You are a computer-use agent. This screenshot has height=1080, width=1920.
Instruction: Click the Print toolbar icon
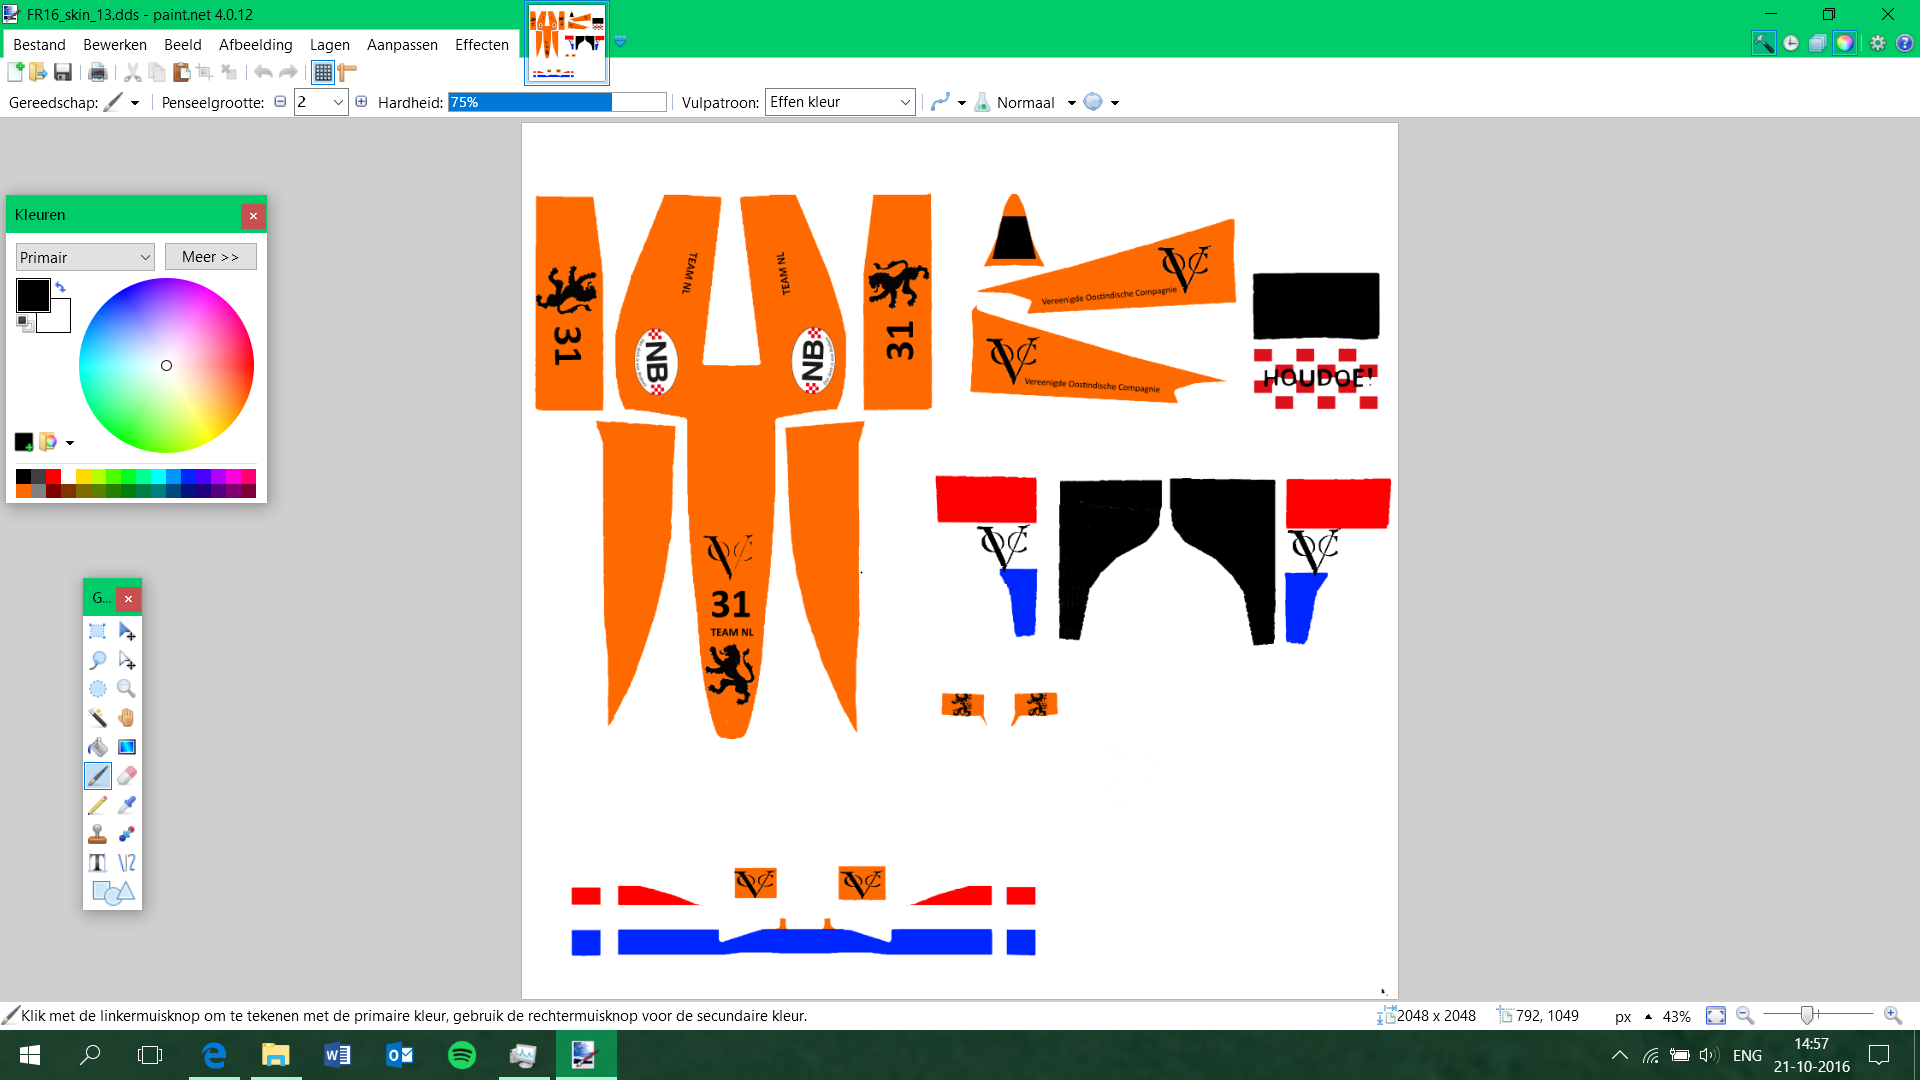coord(97,72)
